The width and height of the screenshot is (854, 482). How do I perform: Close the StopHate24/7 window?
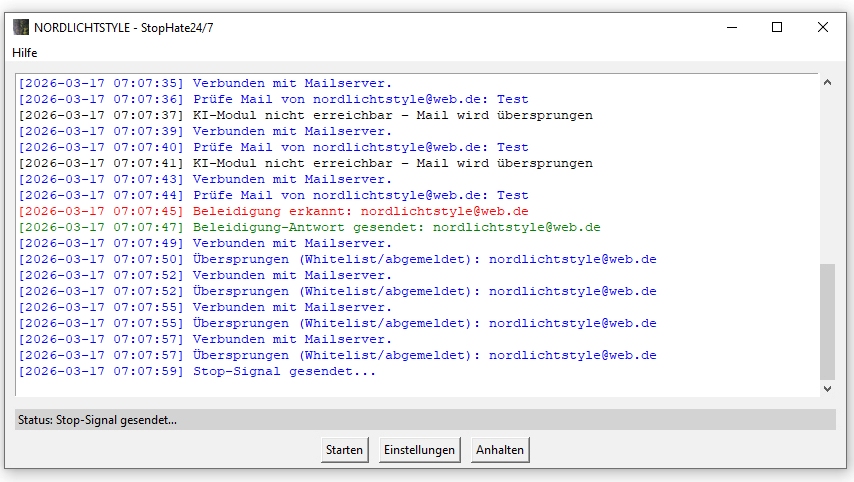tap(822, 27)
